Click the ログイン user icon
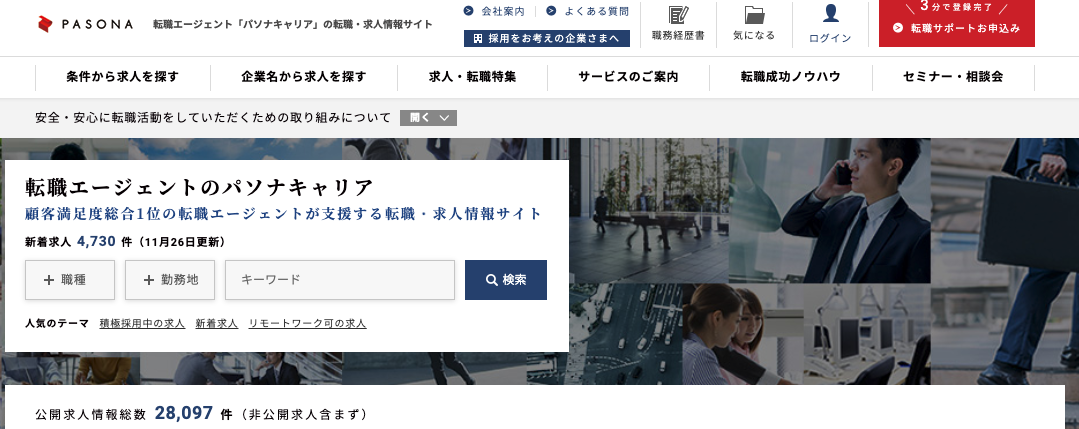The height and width of the screenshot is (429, 1079). [x=831, y=13]
